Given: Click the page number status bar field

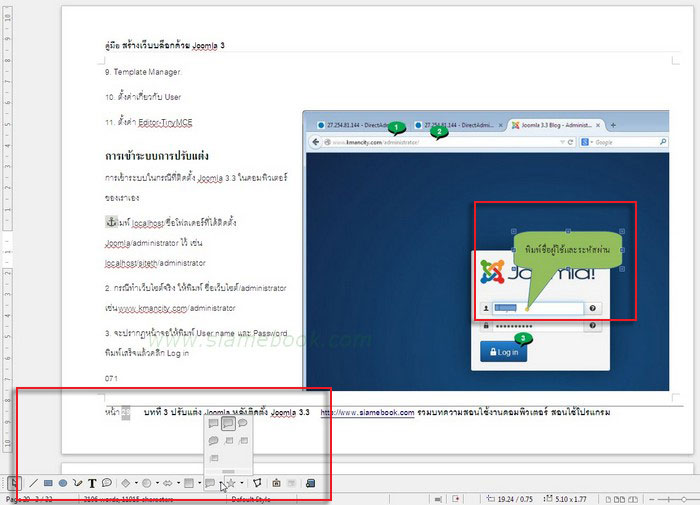Looking at the screenshot, I should click(x=29, y=499).
